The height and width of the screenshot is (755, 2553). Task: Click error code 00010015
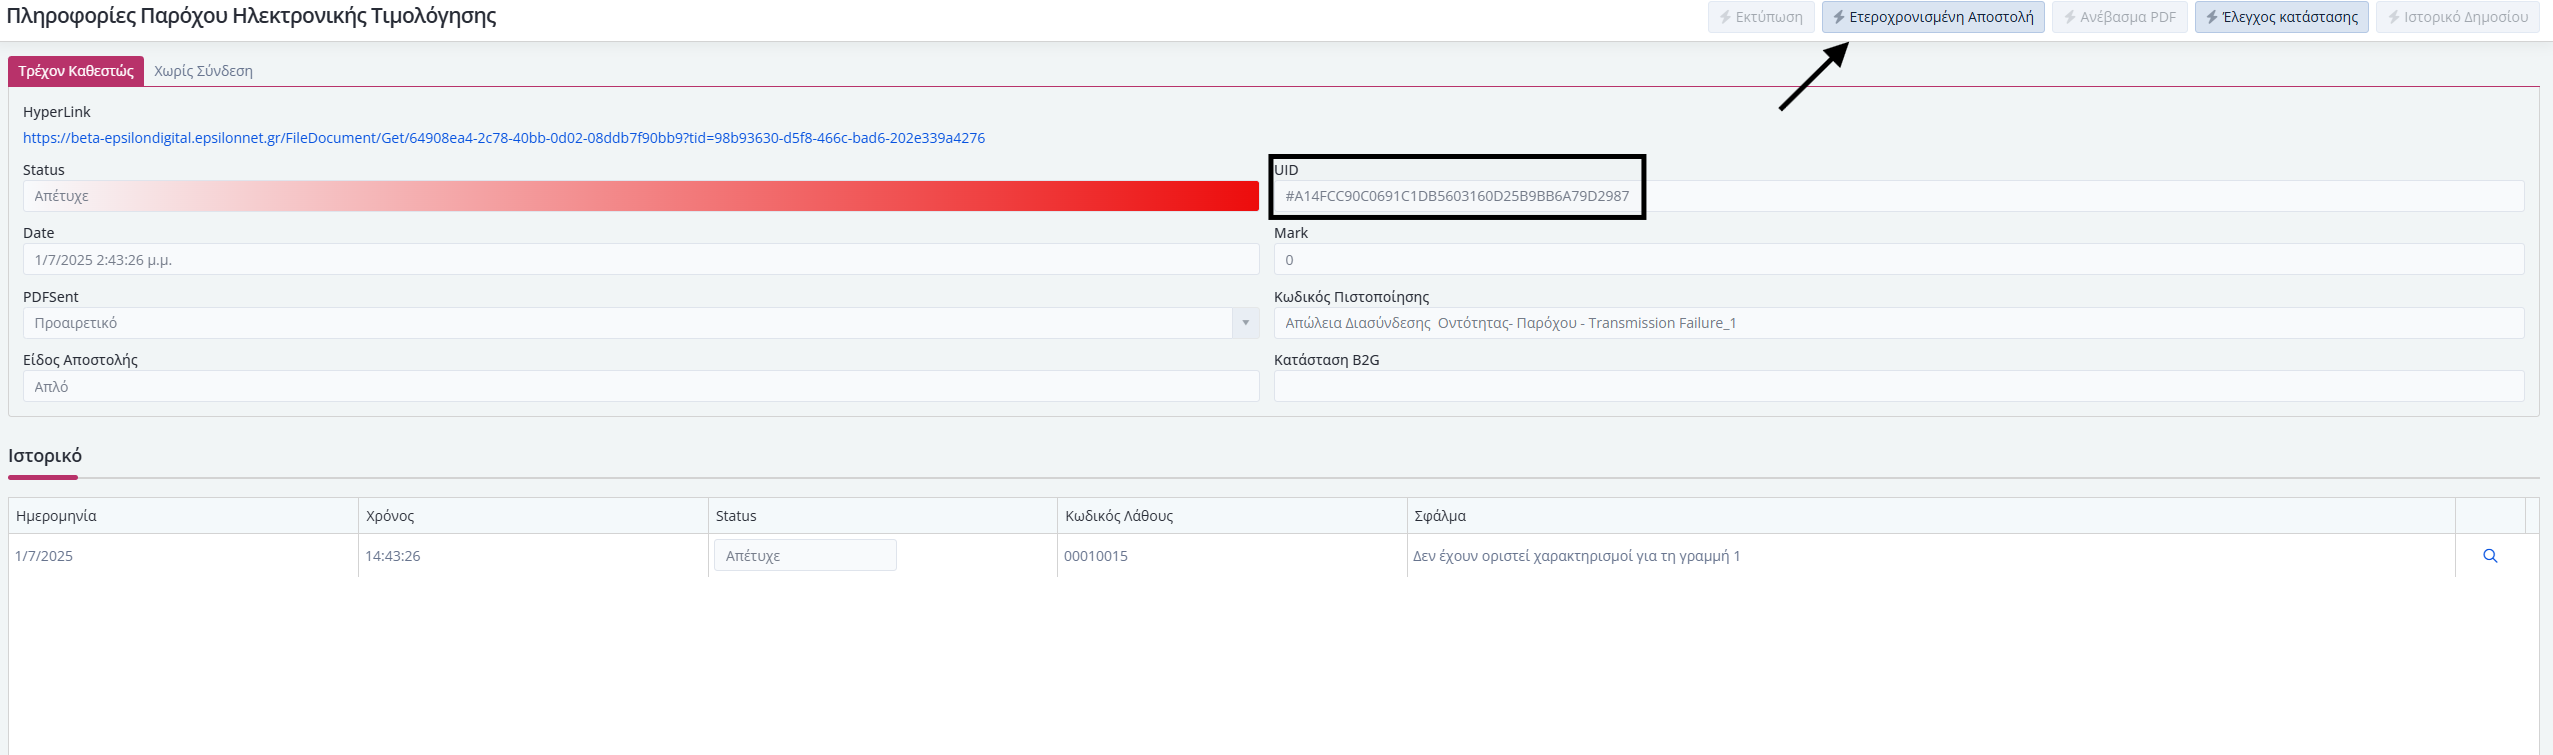[x=1096, y=556]
